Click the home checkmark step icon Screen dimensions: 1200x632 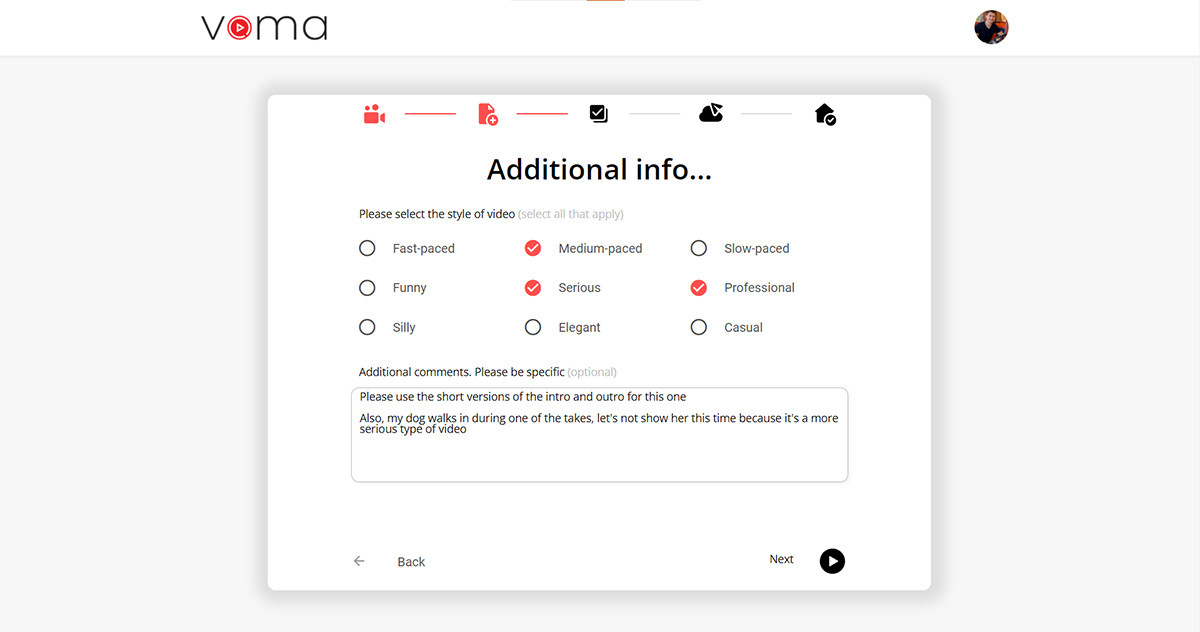point(824,114)
